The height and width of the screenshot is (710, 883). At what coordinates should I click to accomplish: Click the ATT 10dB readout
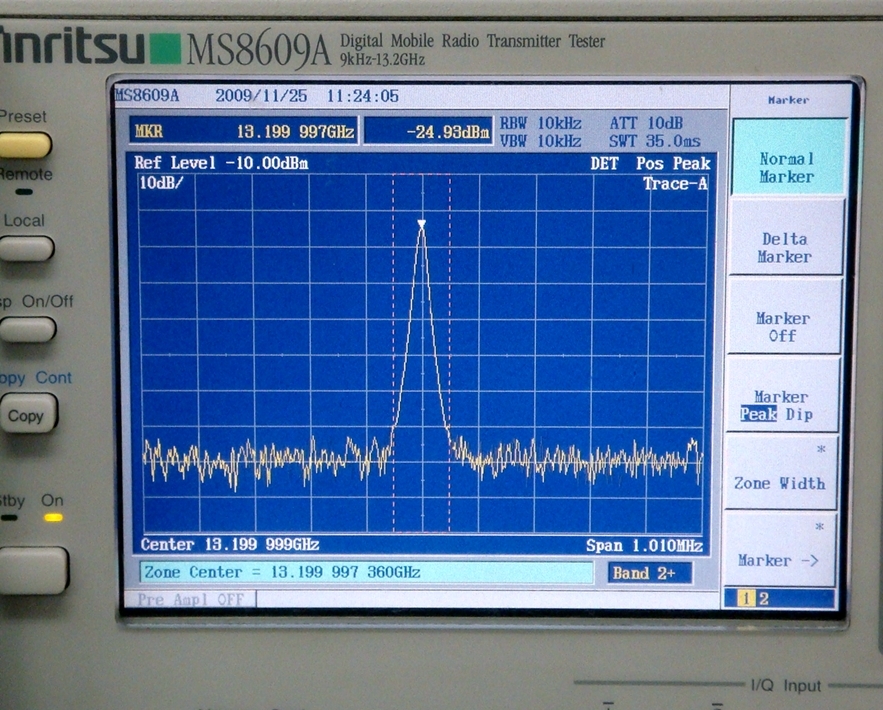(x=646, y=123)
